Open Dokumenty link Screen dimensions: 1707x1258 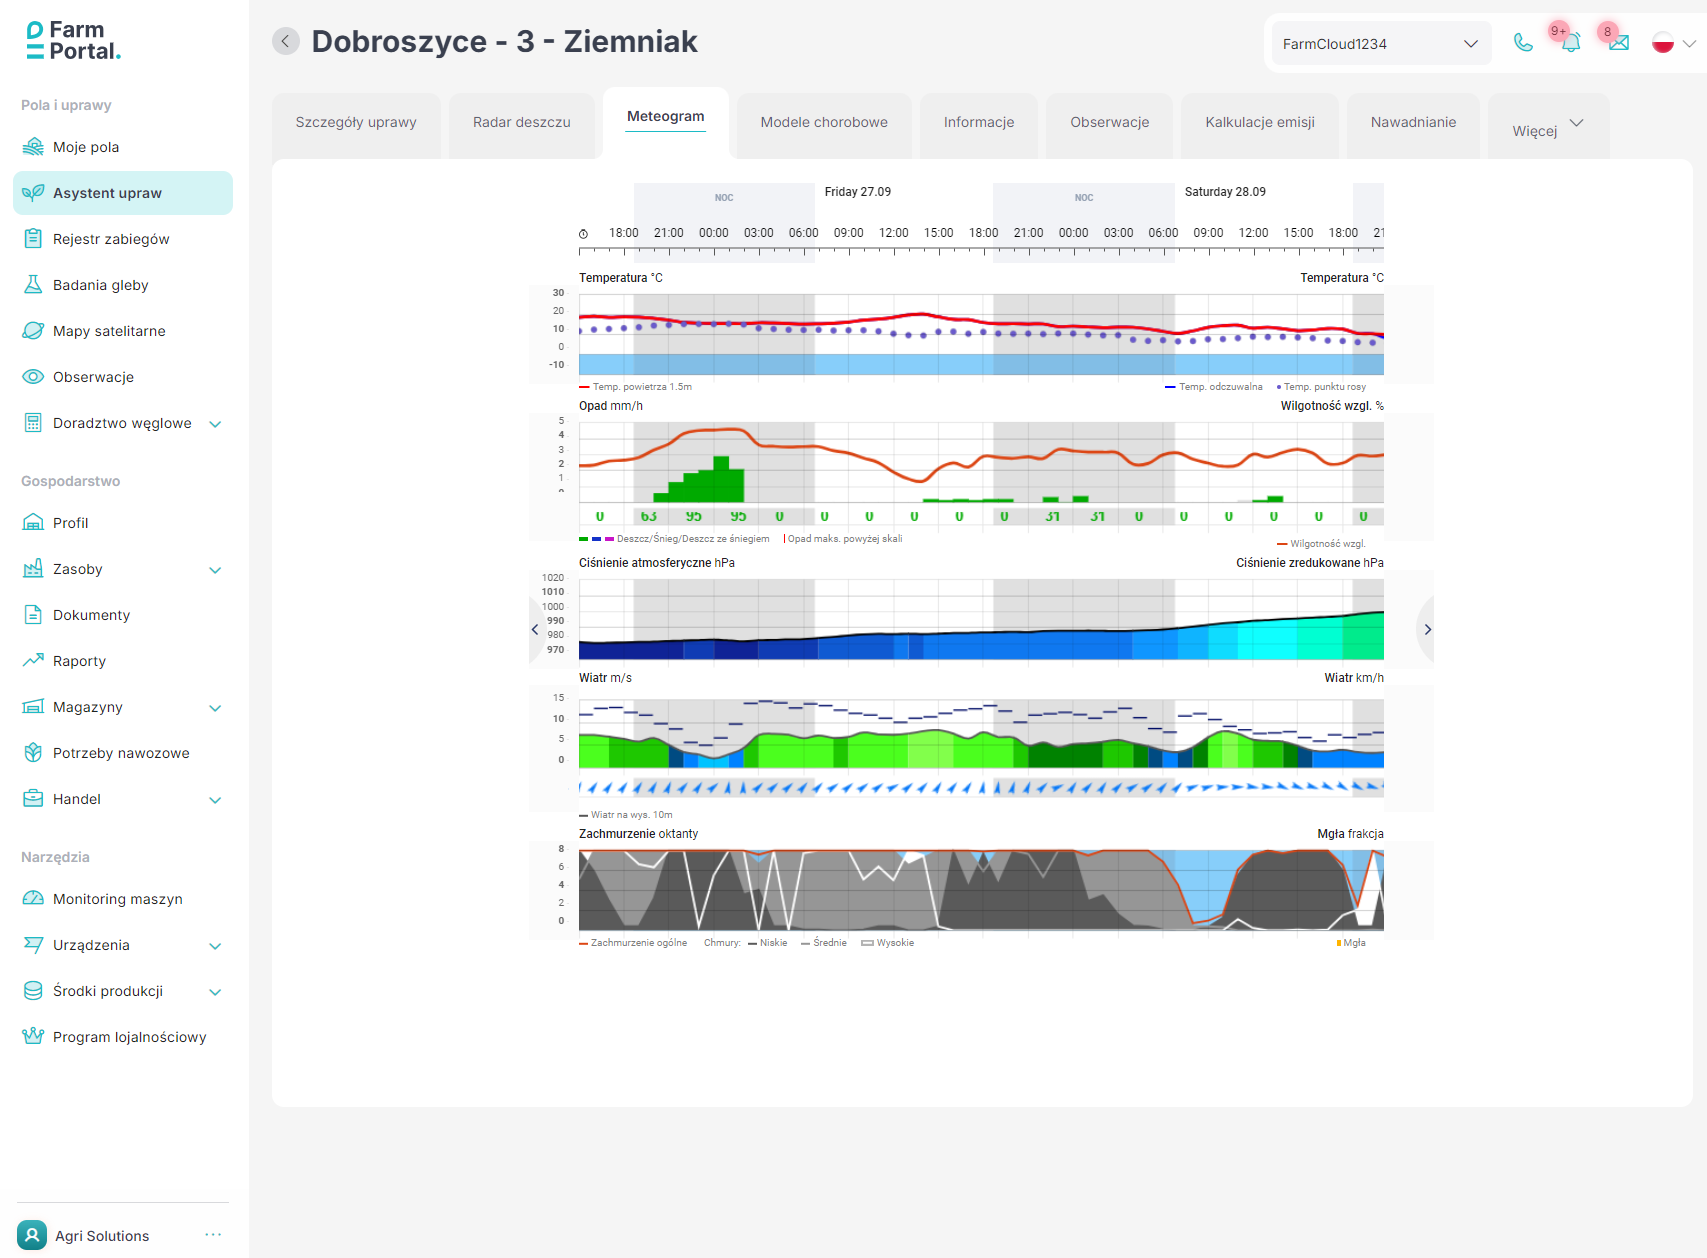coord(91,615)
